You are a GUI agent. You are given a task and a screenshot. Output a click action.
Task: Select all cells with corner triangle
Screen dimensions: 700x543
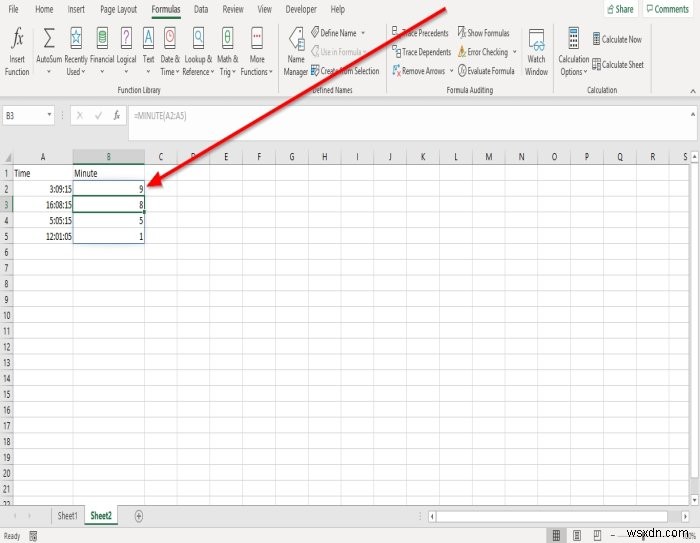[x=7, y=157]
